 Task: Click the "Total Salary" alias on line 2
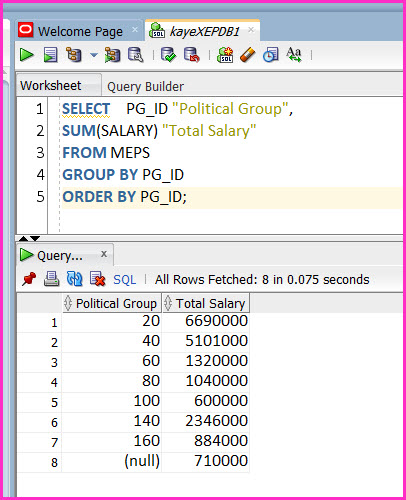pos(209,131)
